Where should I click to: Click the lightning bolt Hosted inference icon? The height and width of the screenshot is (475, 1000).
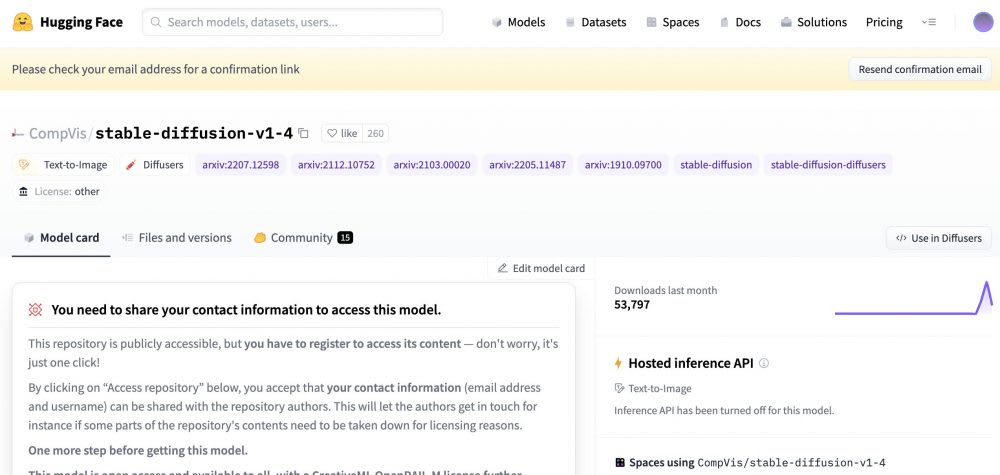618,363
